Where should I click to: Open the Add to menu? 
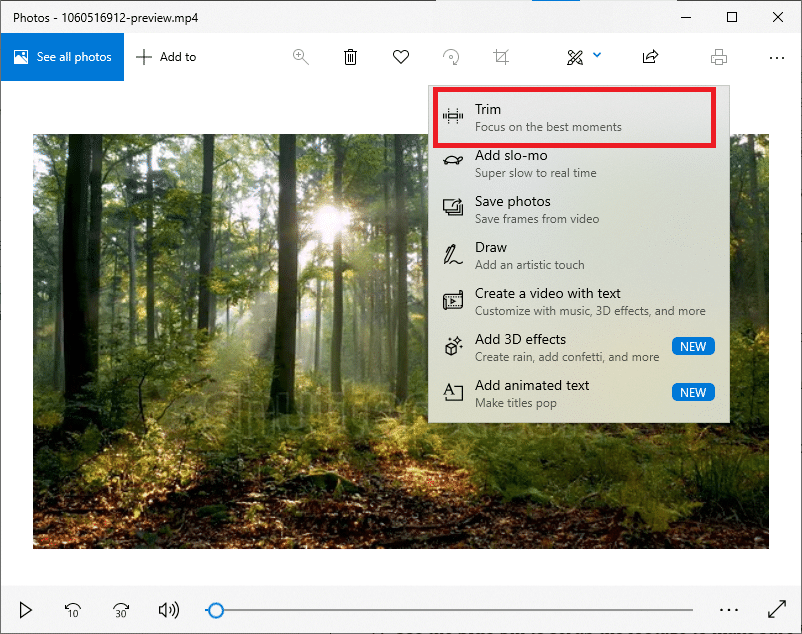click(166, 57)
